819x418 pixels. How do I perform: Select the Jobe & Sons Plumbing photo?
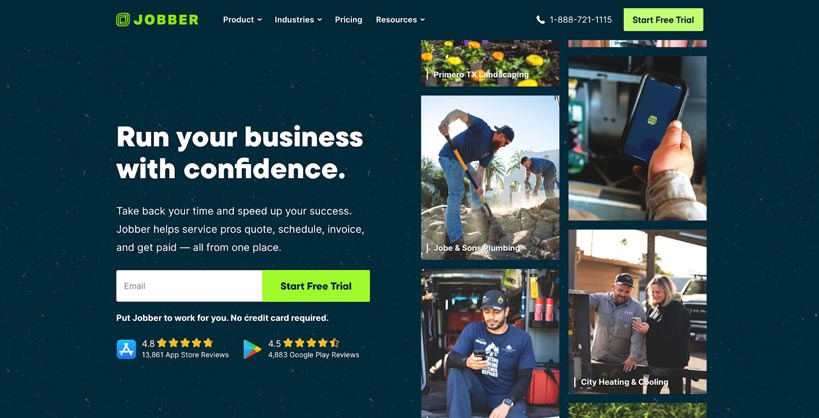coord(490,178)
